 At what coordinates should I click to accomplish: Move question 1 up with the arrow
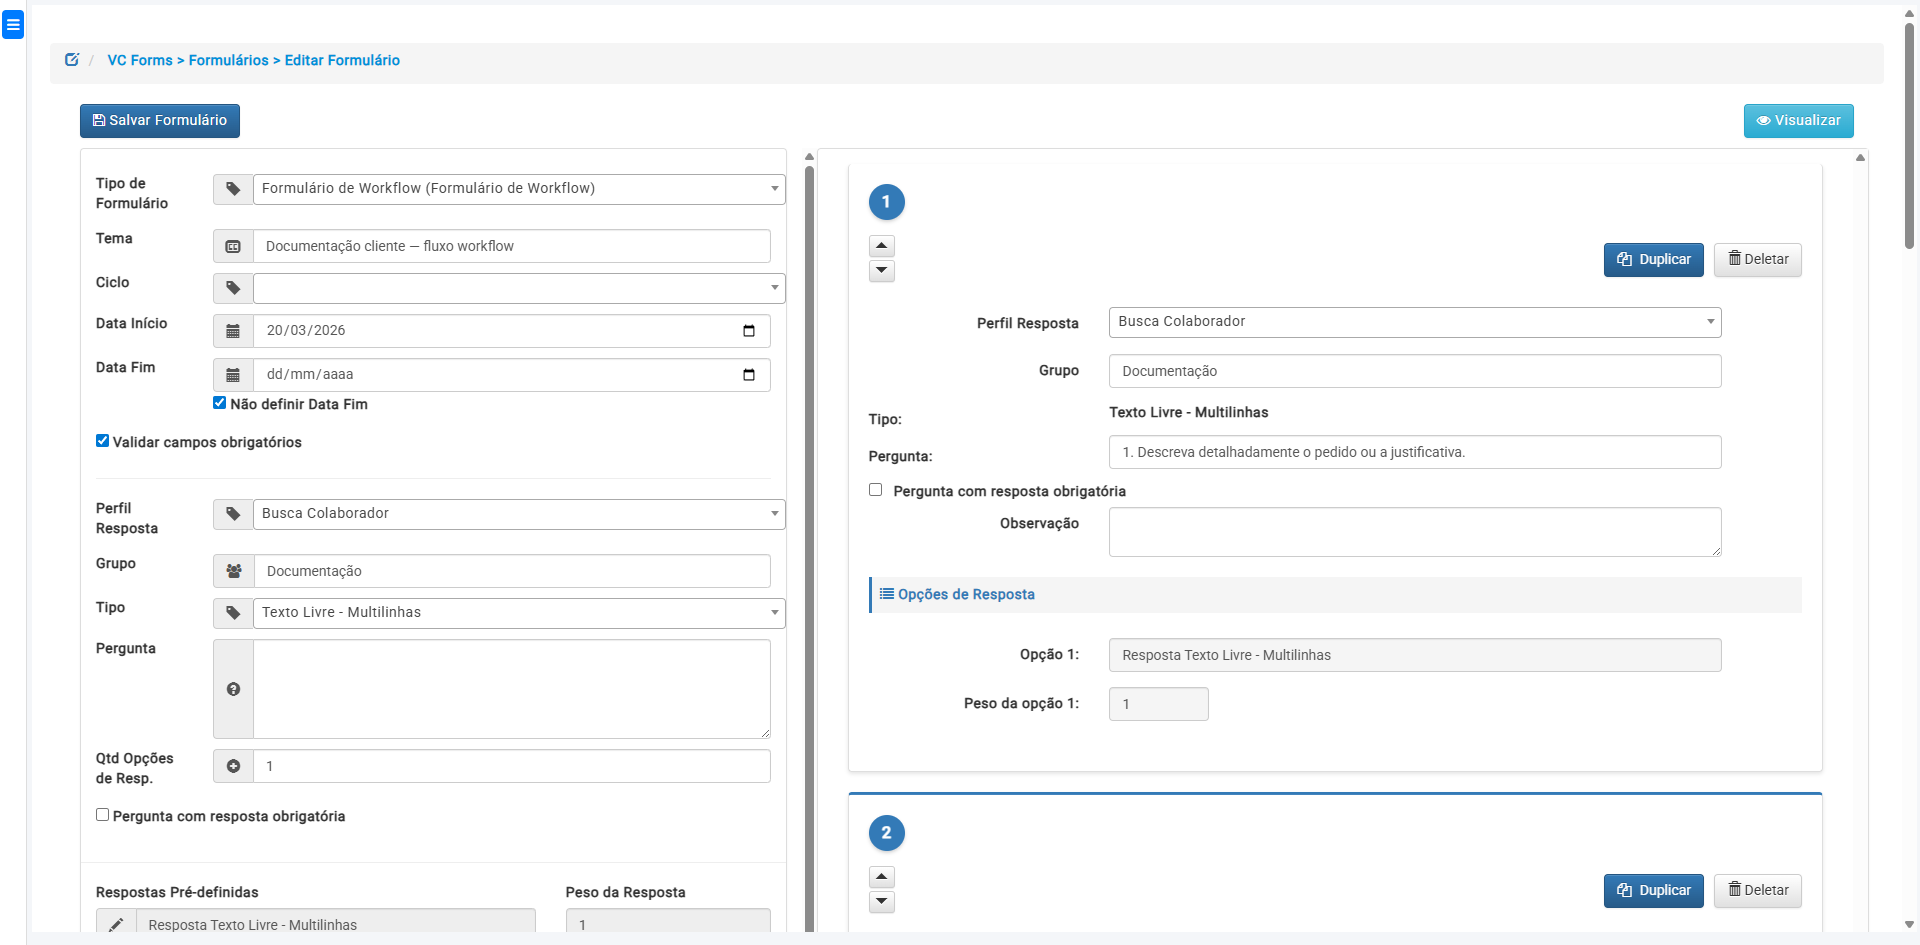tap(881, 246)
